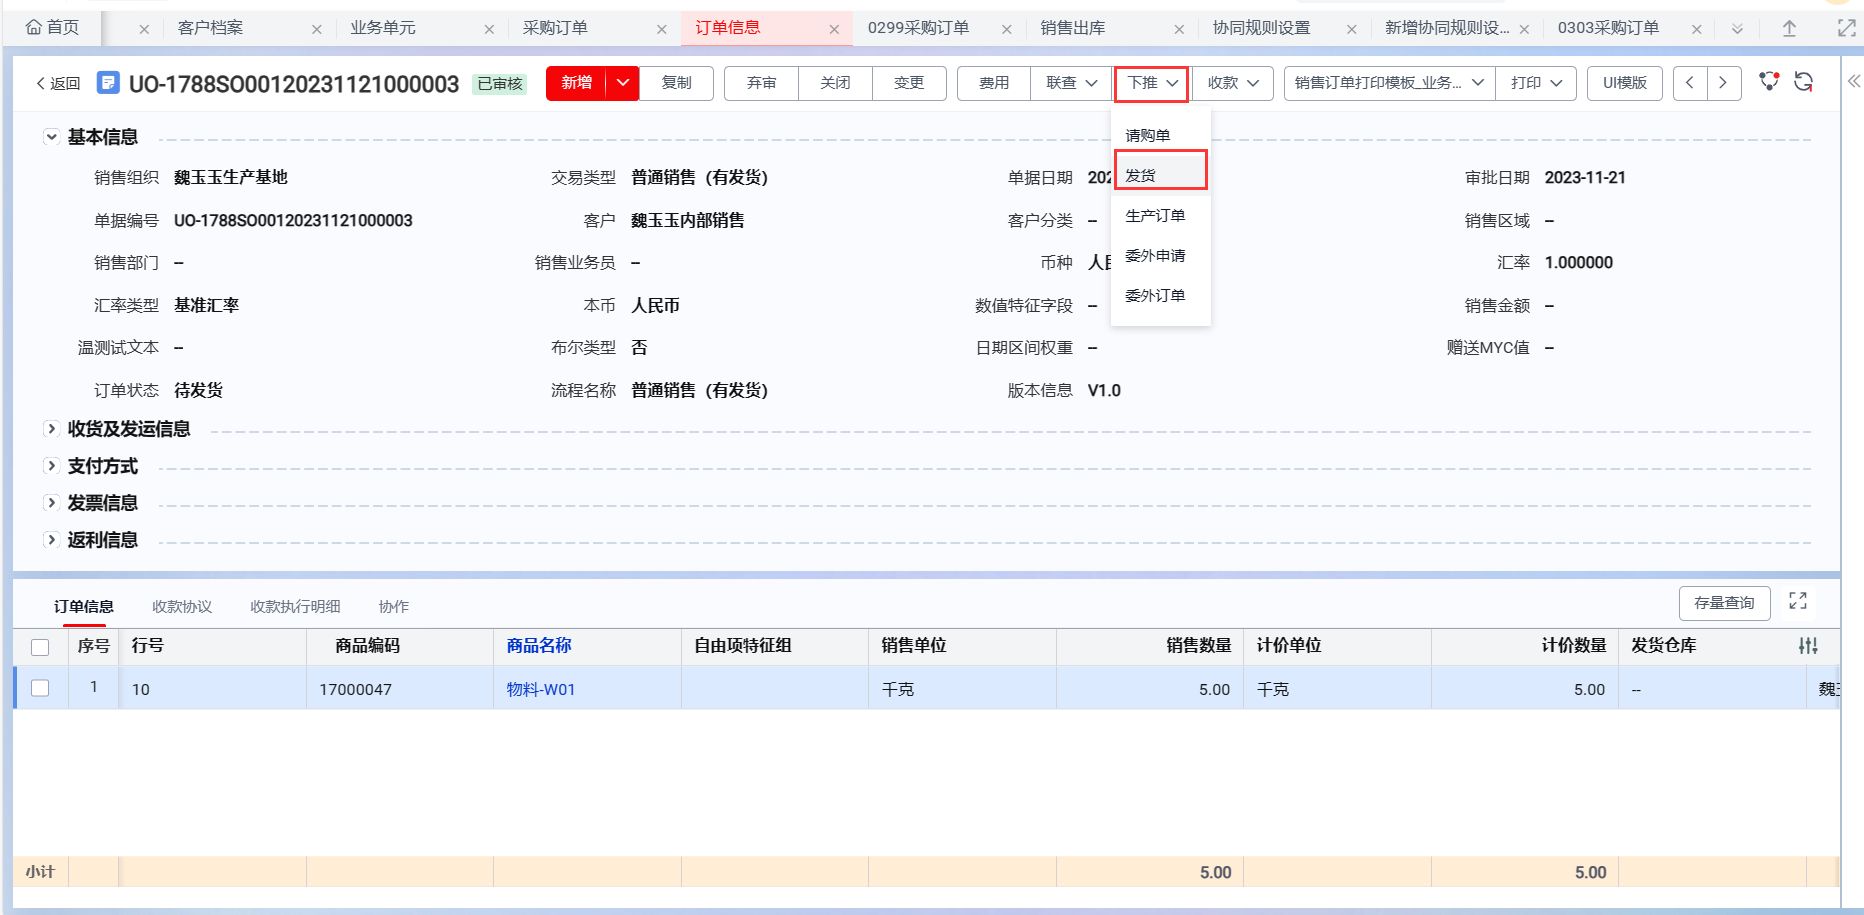
Task: Open the 收款 dropdown menu
Action: (1232, 83)
